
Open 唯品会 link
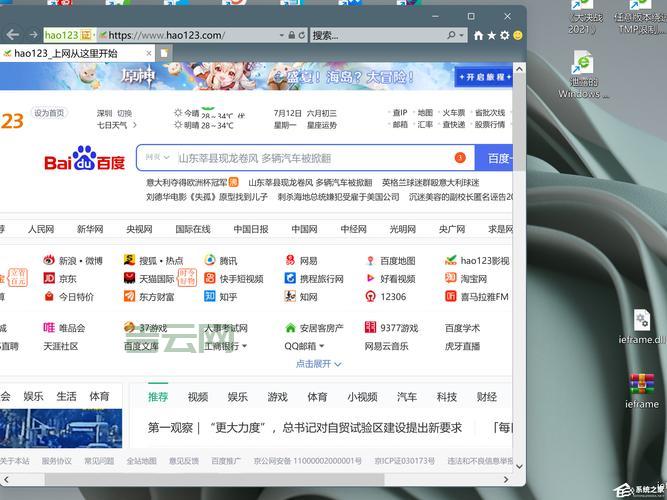(64, 328)
